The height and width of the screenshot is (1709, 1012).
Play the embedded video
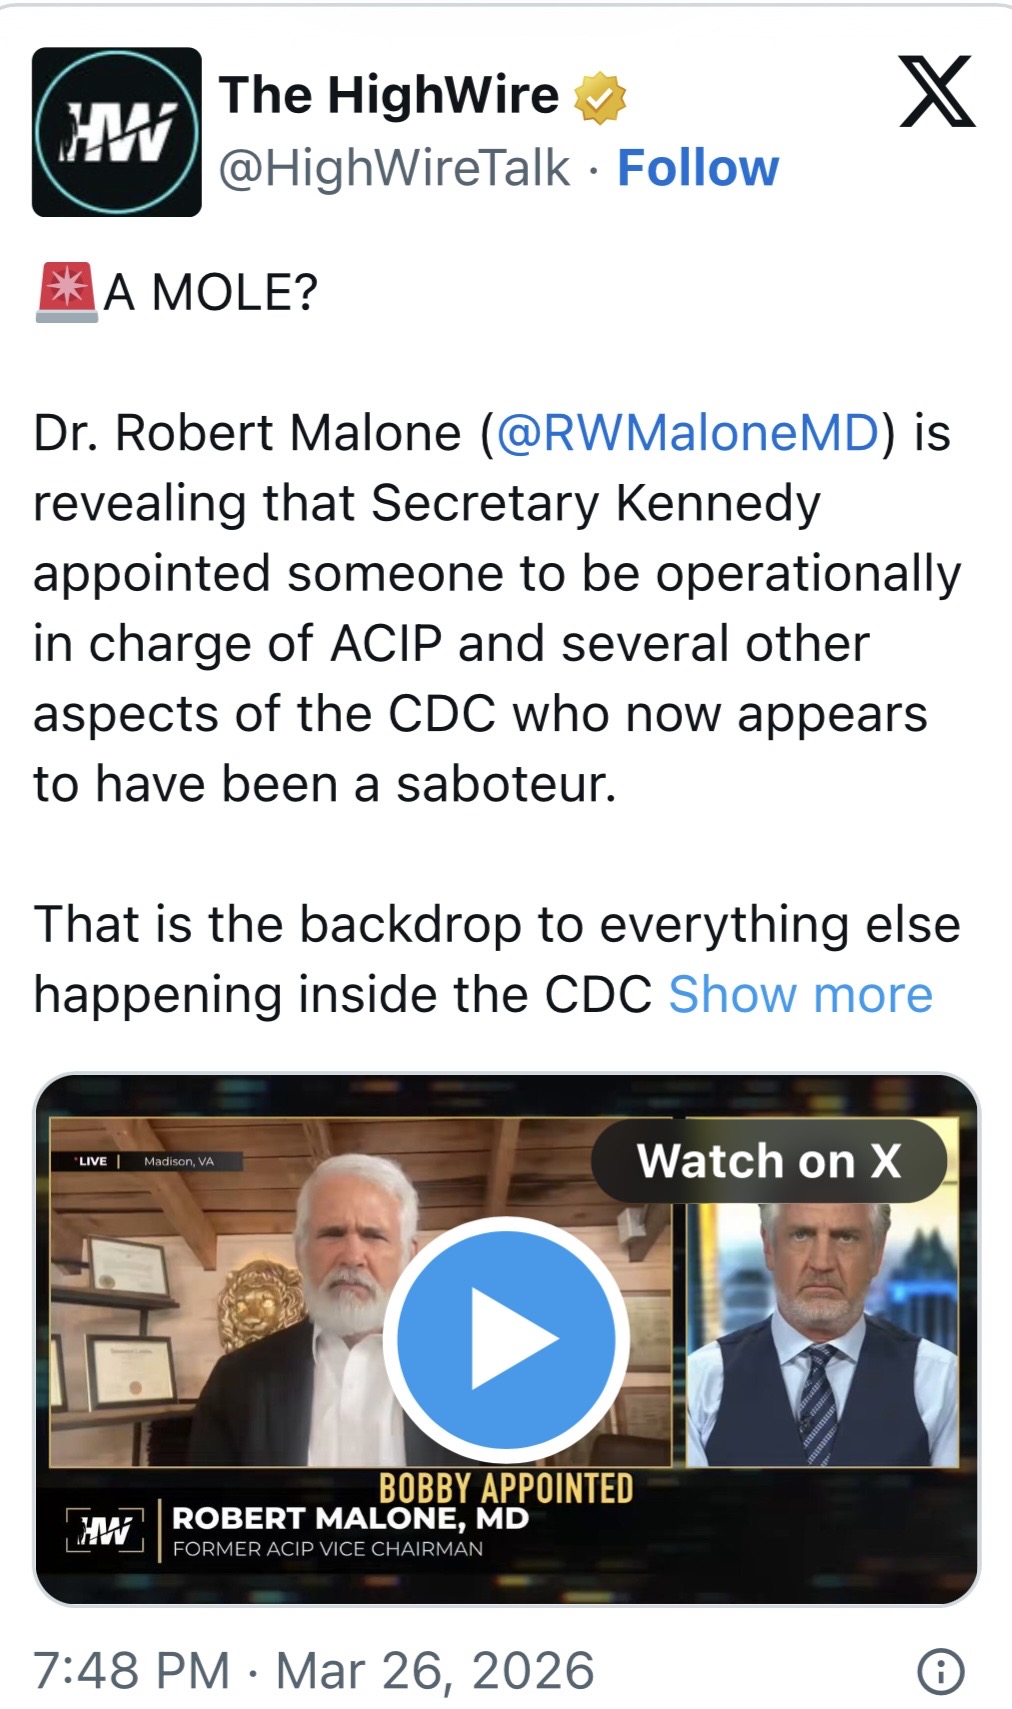506,1338
